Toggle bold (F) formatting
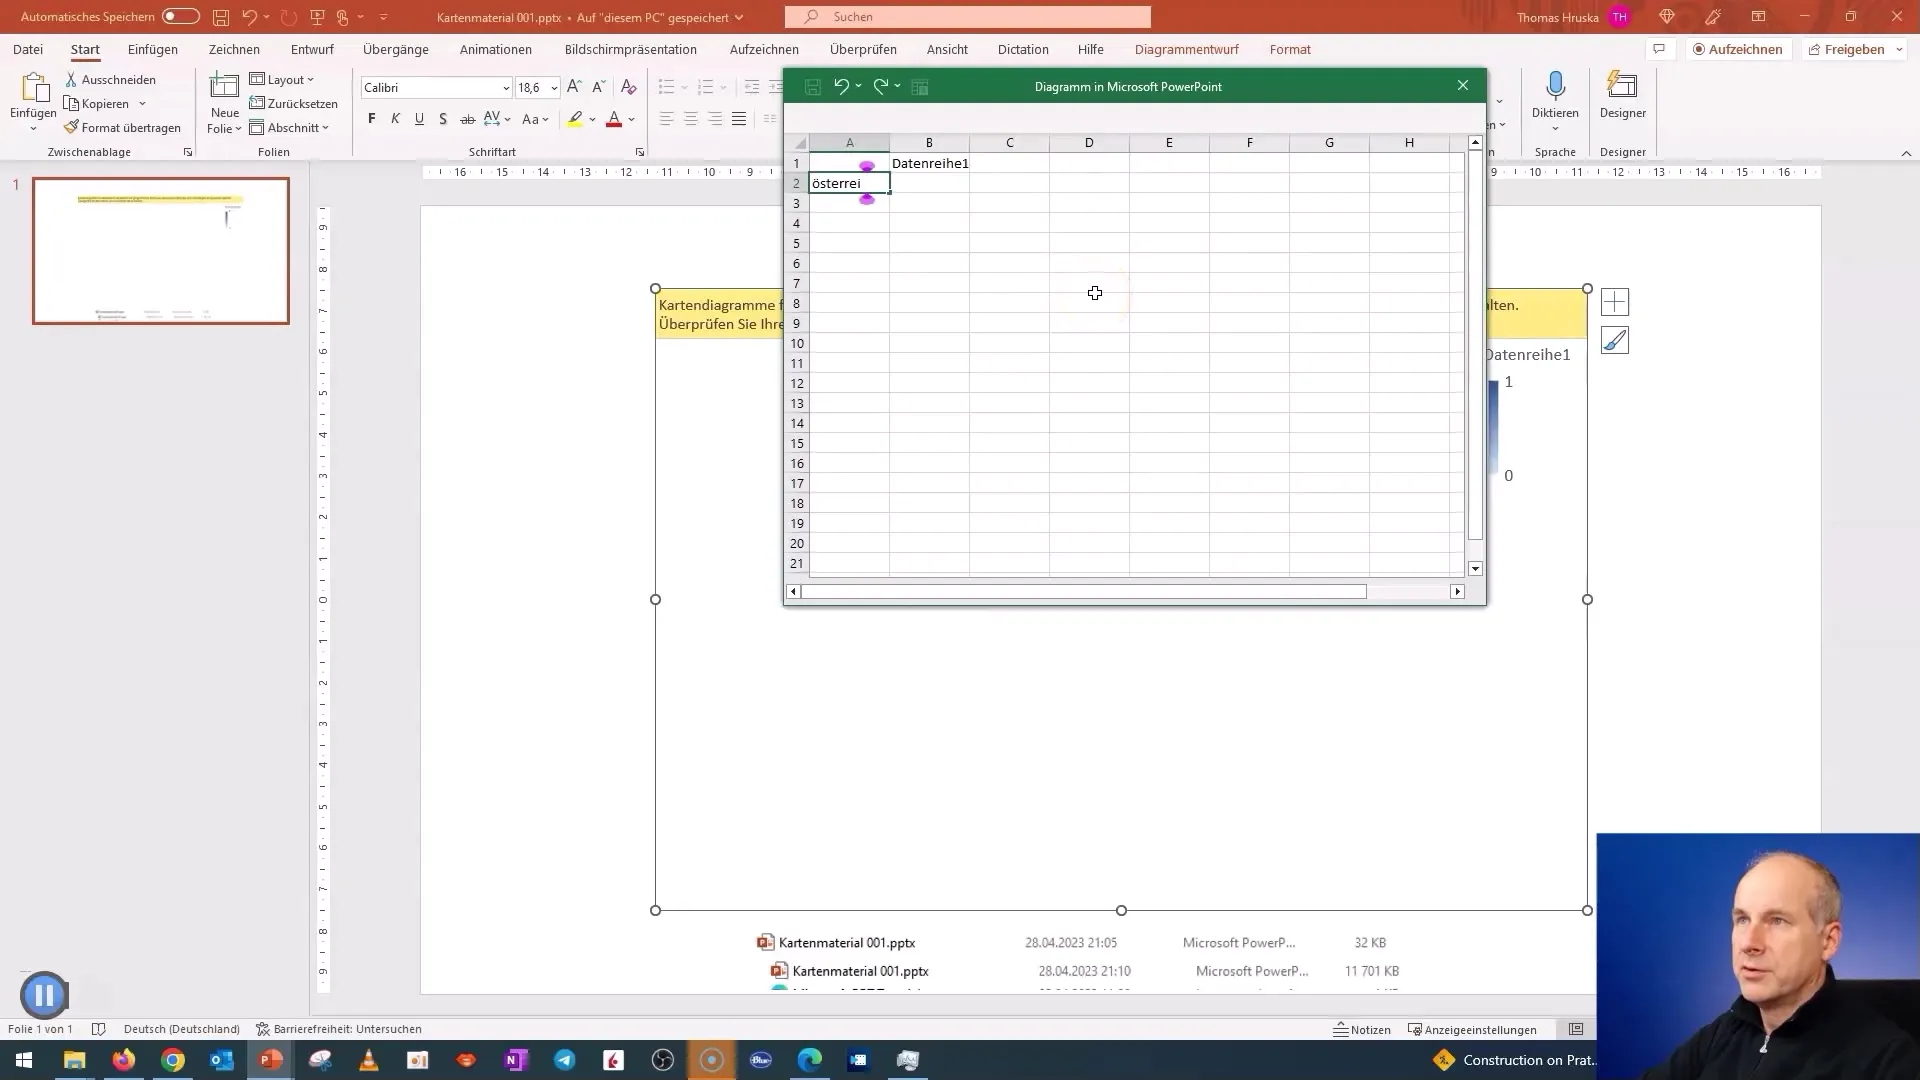Image resolution: width=1920 pixels, height=1080 pixels. (x=372, y=119)
